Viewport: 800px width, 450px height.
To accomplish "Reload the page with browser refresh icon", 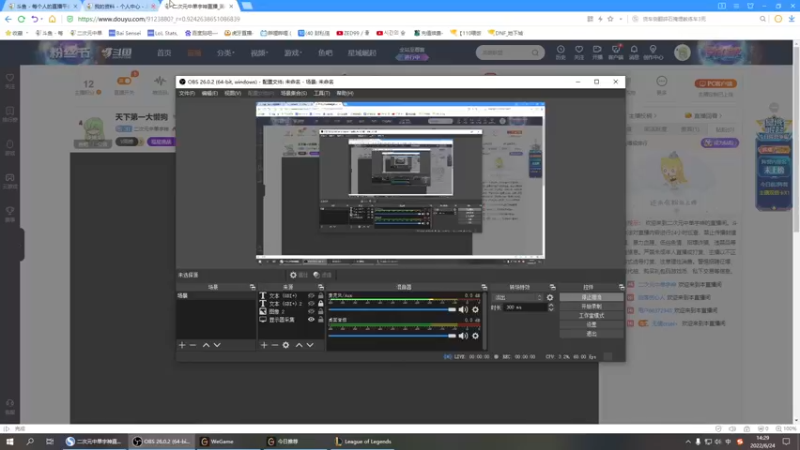I will (x=21, y=19).
